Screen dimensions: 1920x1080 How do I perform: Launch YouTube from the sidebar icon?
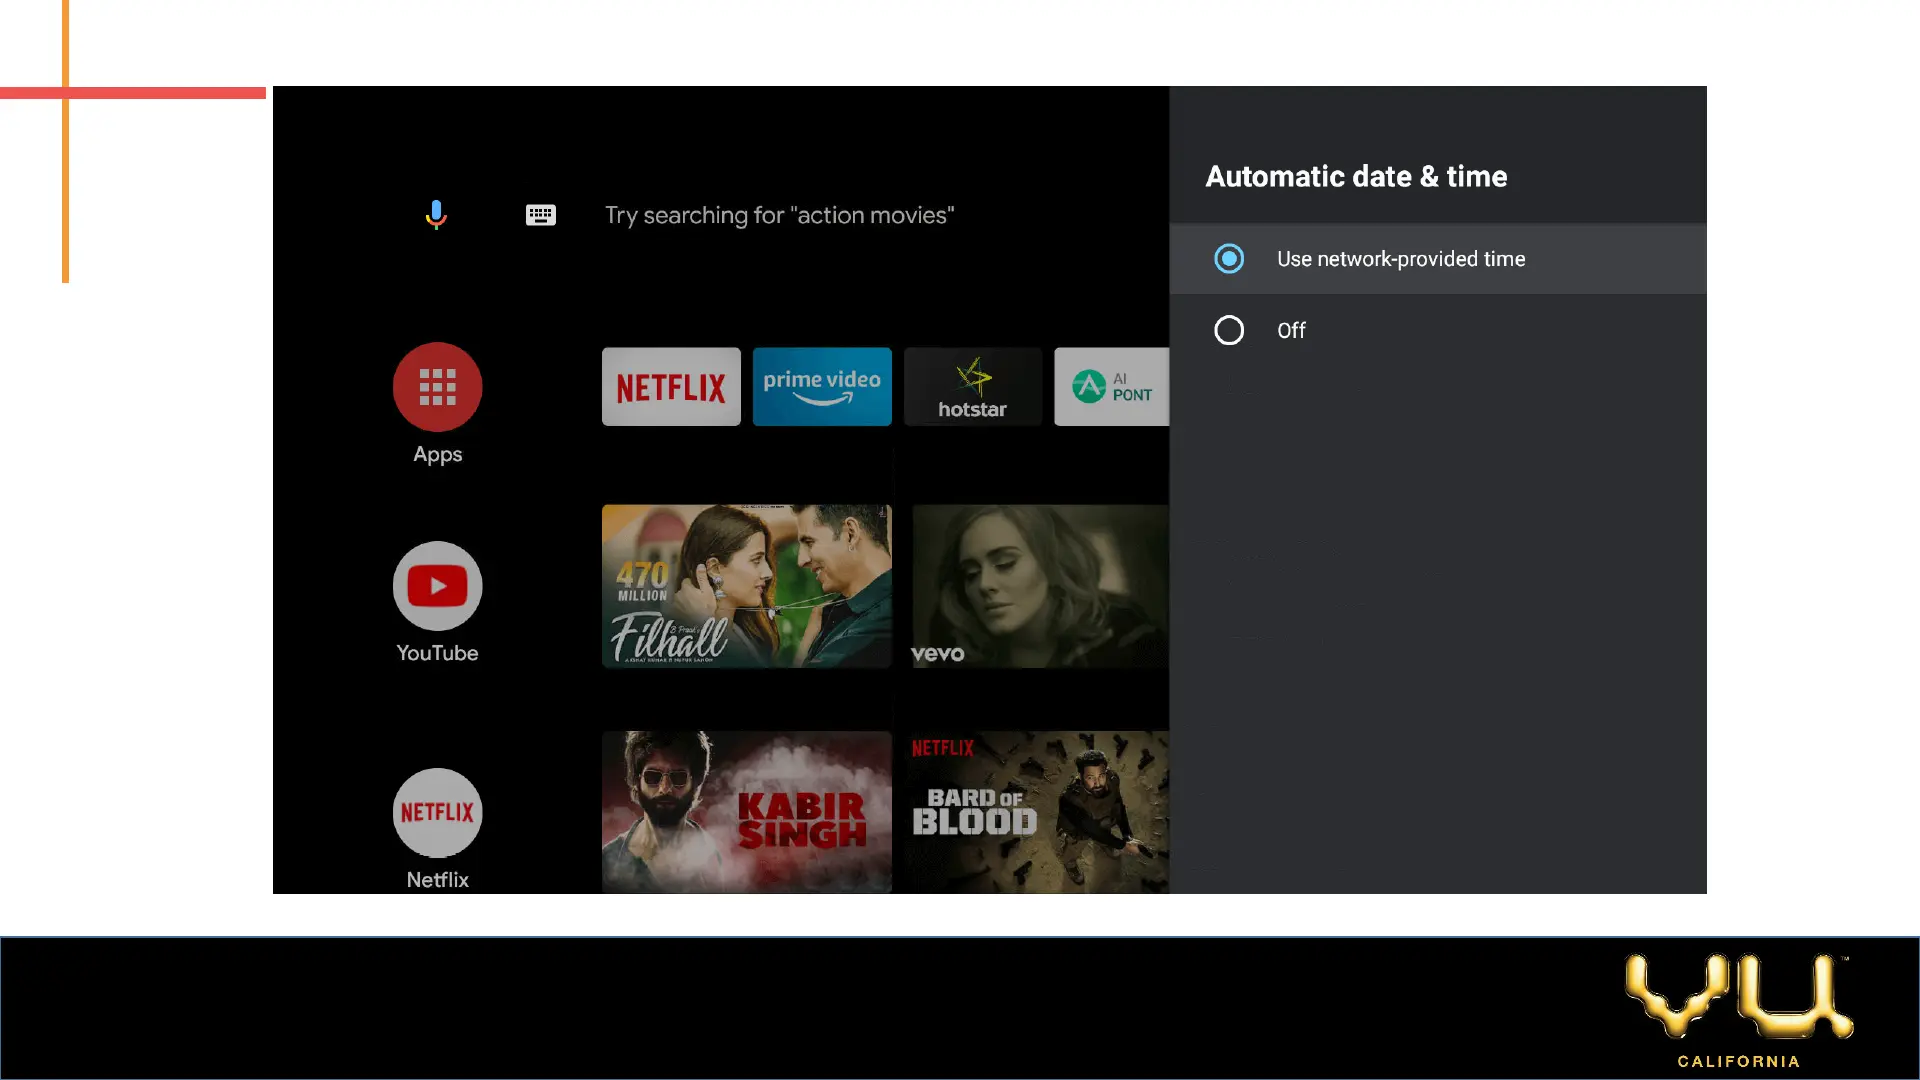pos(437,586)
